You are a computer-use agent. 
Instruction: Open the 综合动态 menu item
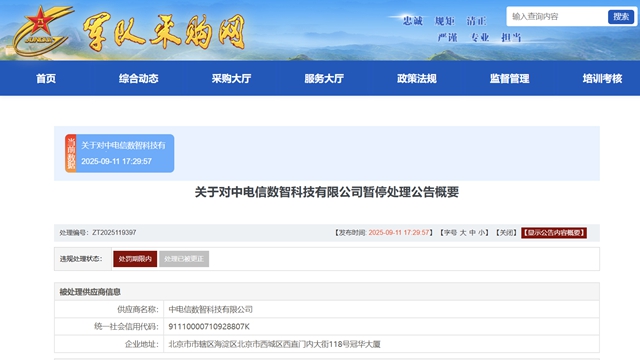pos(139,78)
